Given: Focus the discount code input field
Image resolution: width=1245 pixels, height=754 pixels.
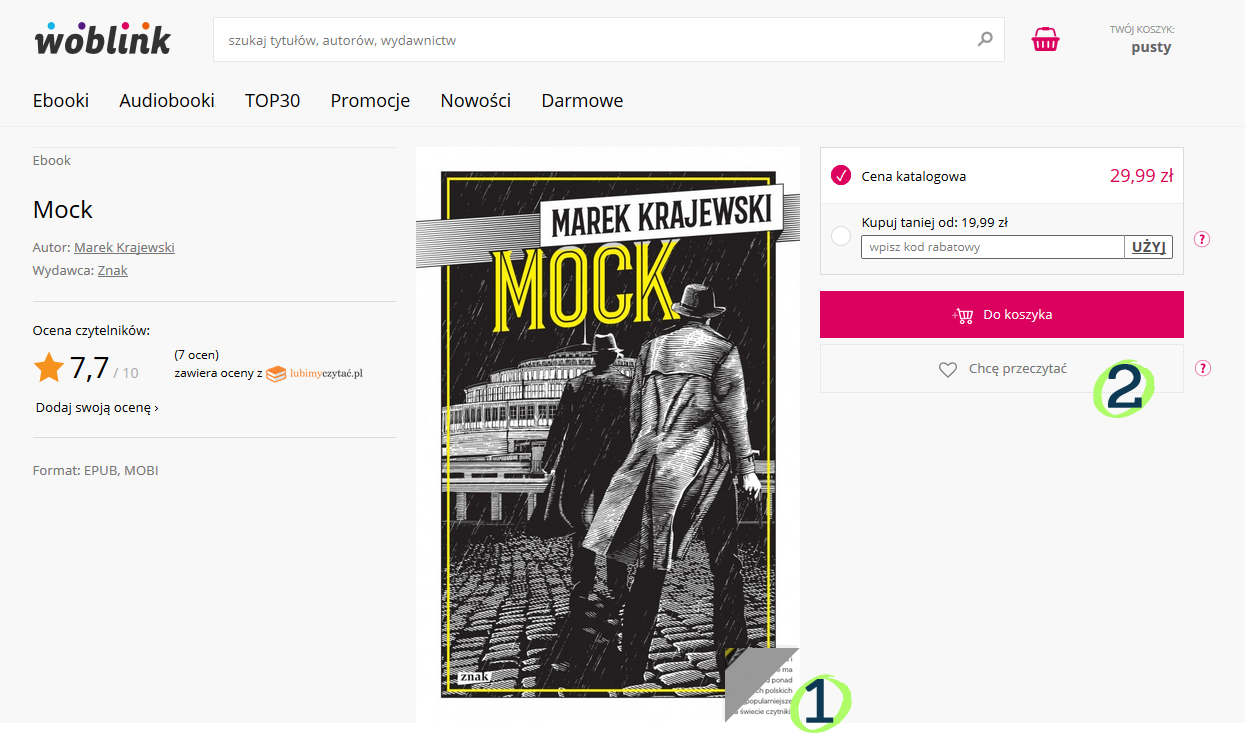Looking at the screenshot, I should (993, 247).
